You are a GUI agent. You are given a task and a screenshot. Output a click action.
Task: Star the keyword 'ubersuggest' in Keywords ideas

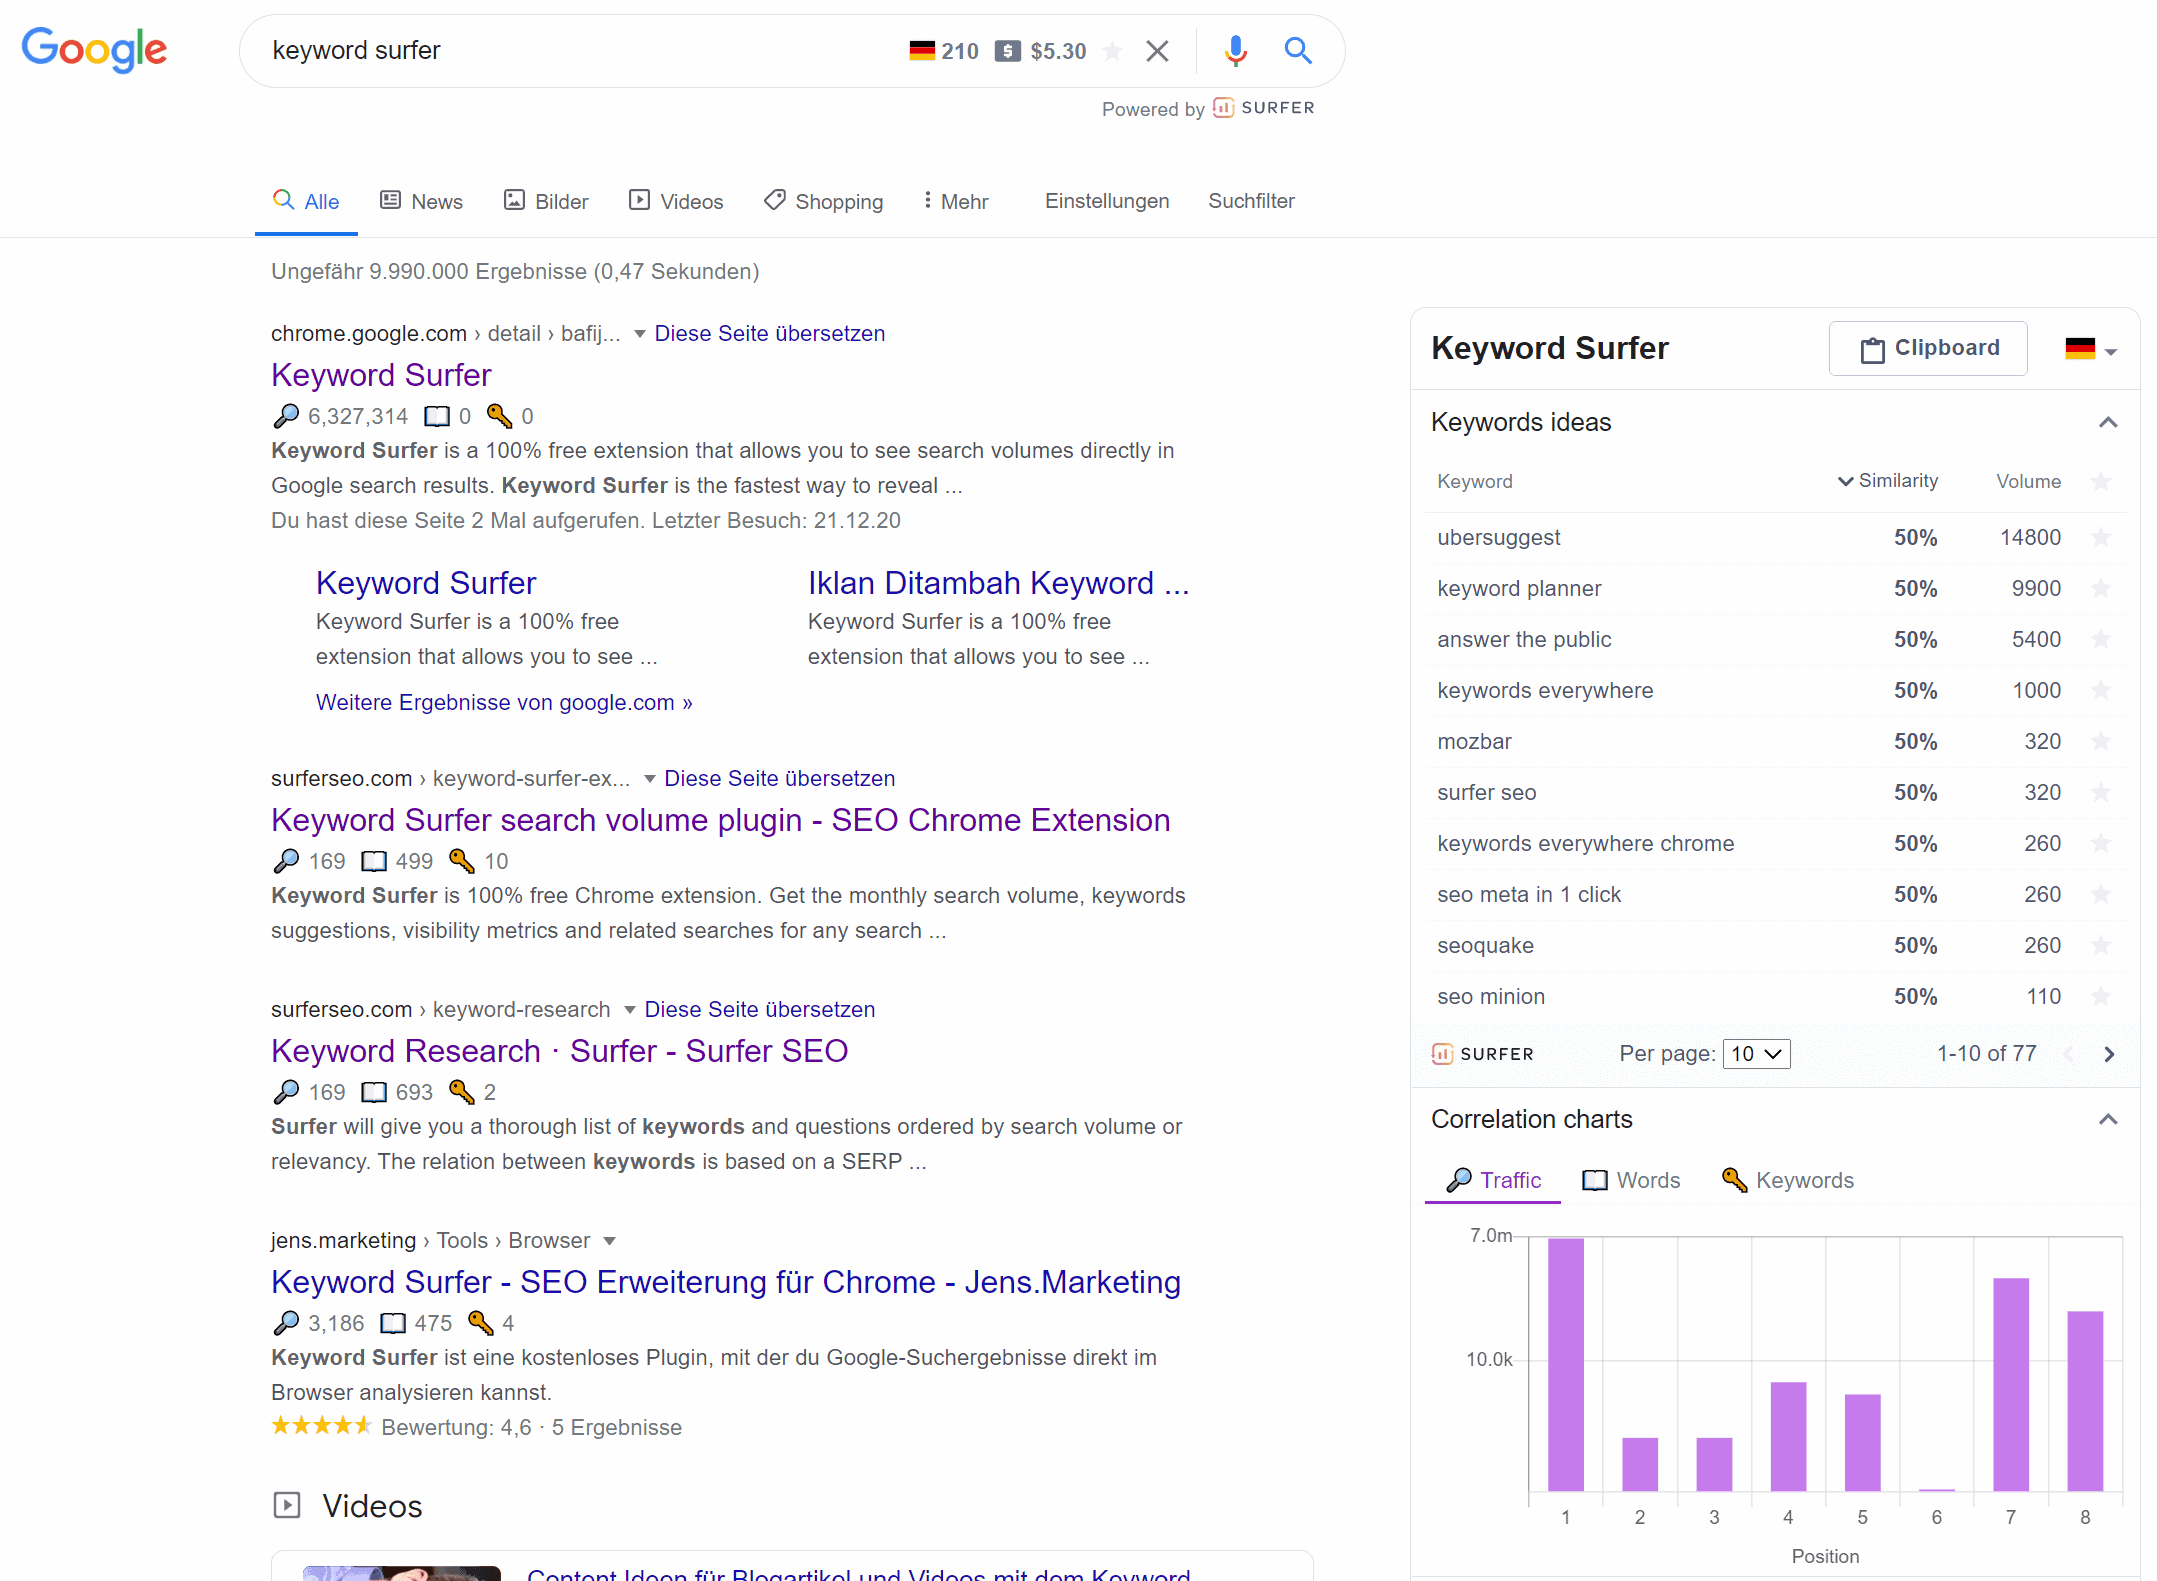click(2101, 537)
